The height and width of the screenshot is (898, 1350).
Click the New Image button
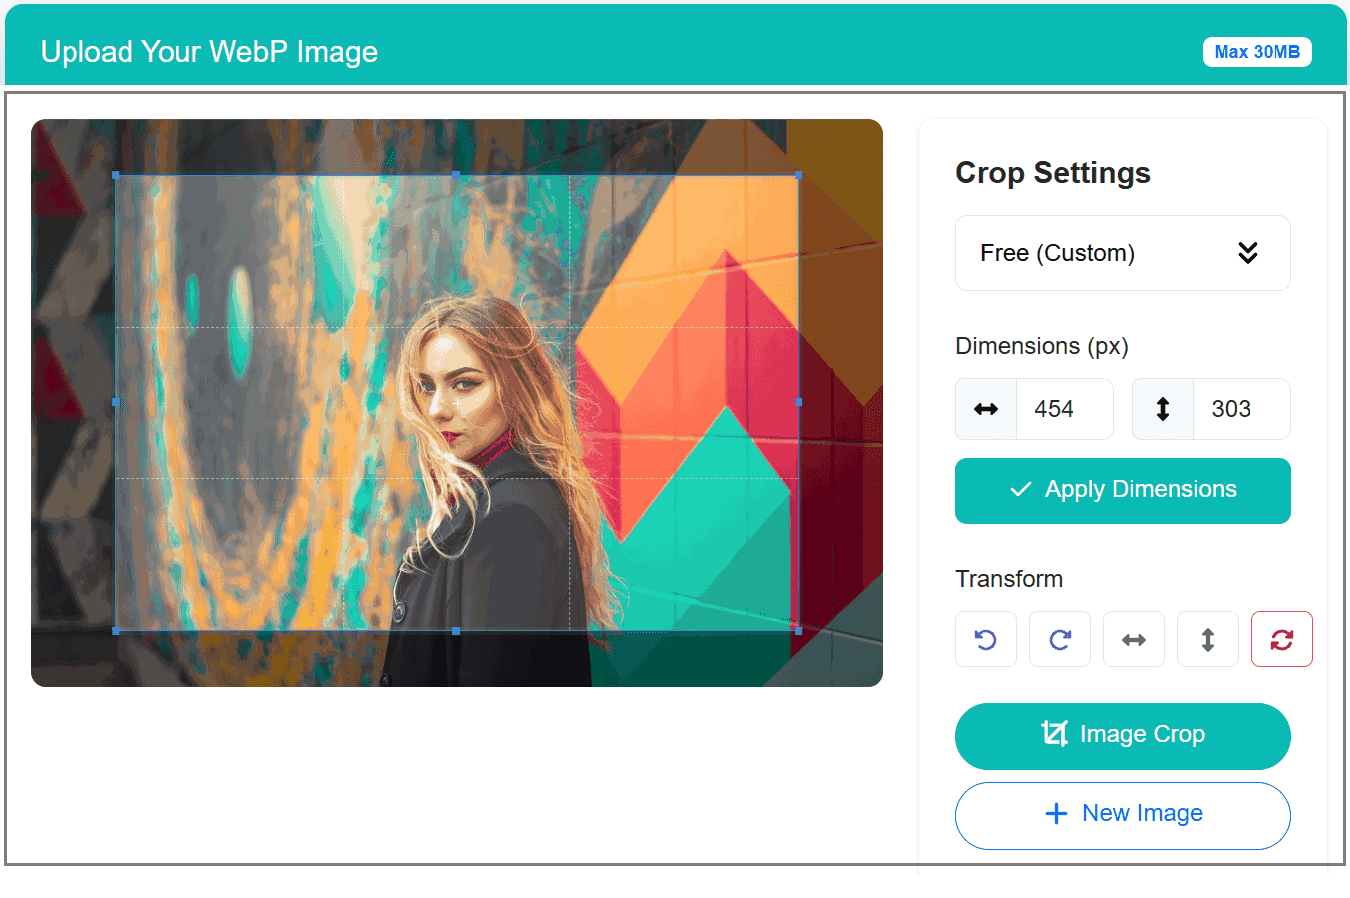[x=1122, y=815]
